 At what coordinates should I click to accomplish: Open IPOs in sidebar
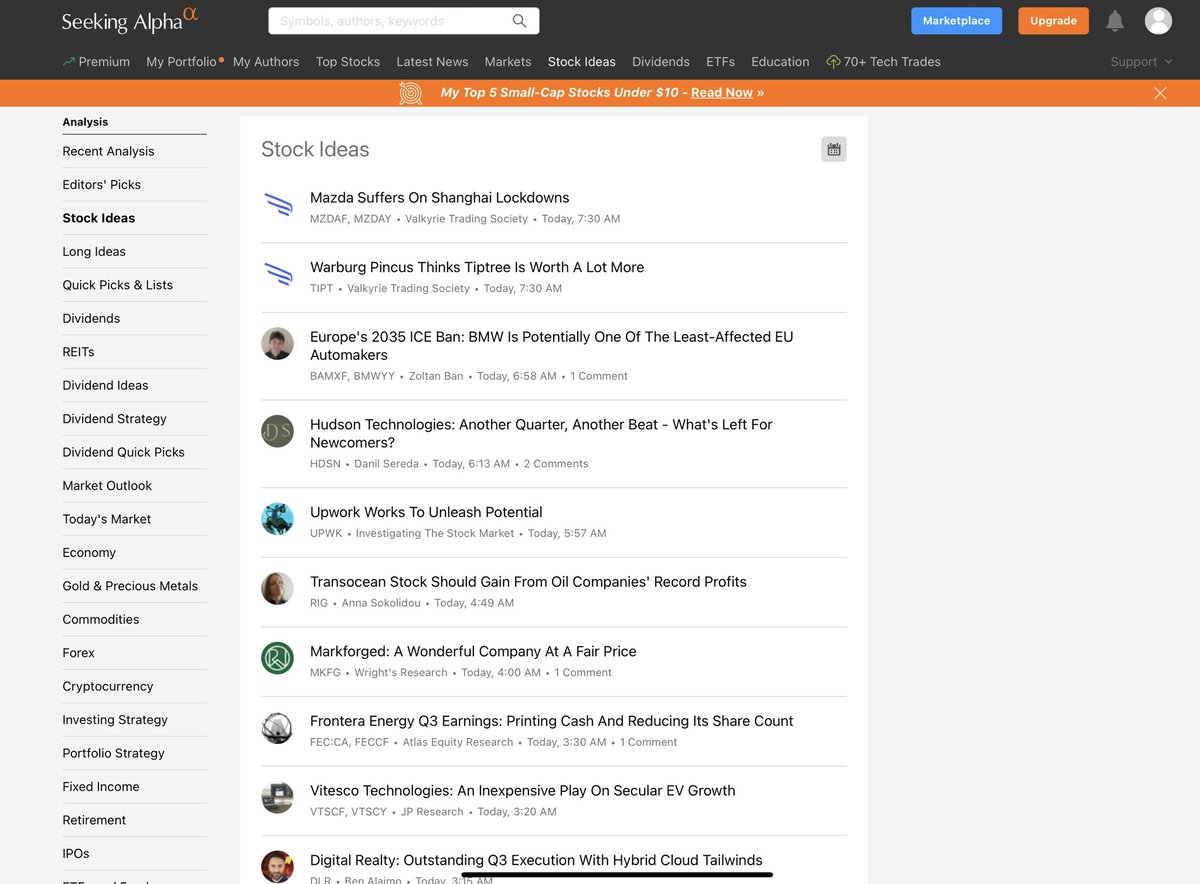click(x=76, y=854)
